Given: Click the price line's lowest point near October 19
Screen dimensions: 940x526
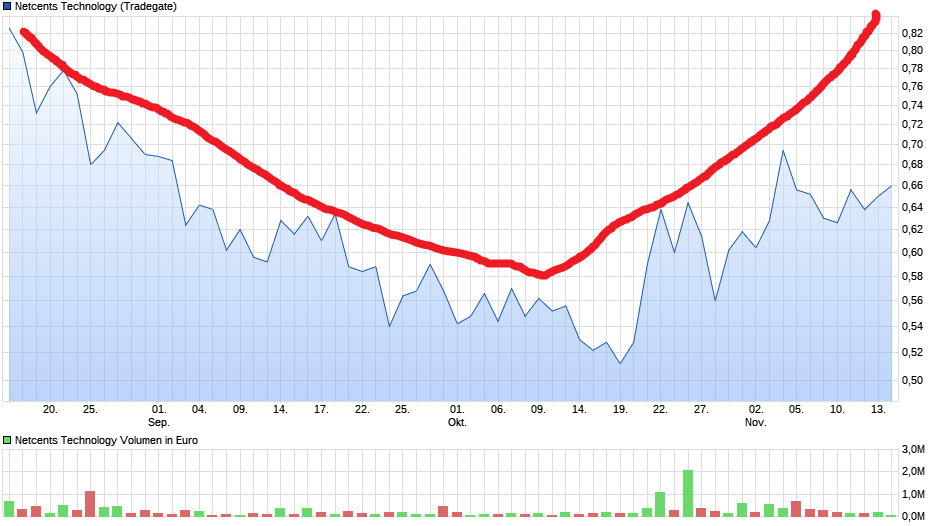Looking at the screenshot, I should tap(620, 363).
